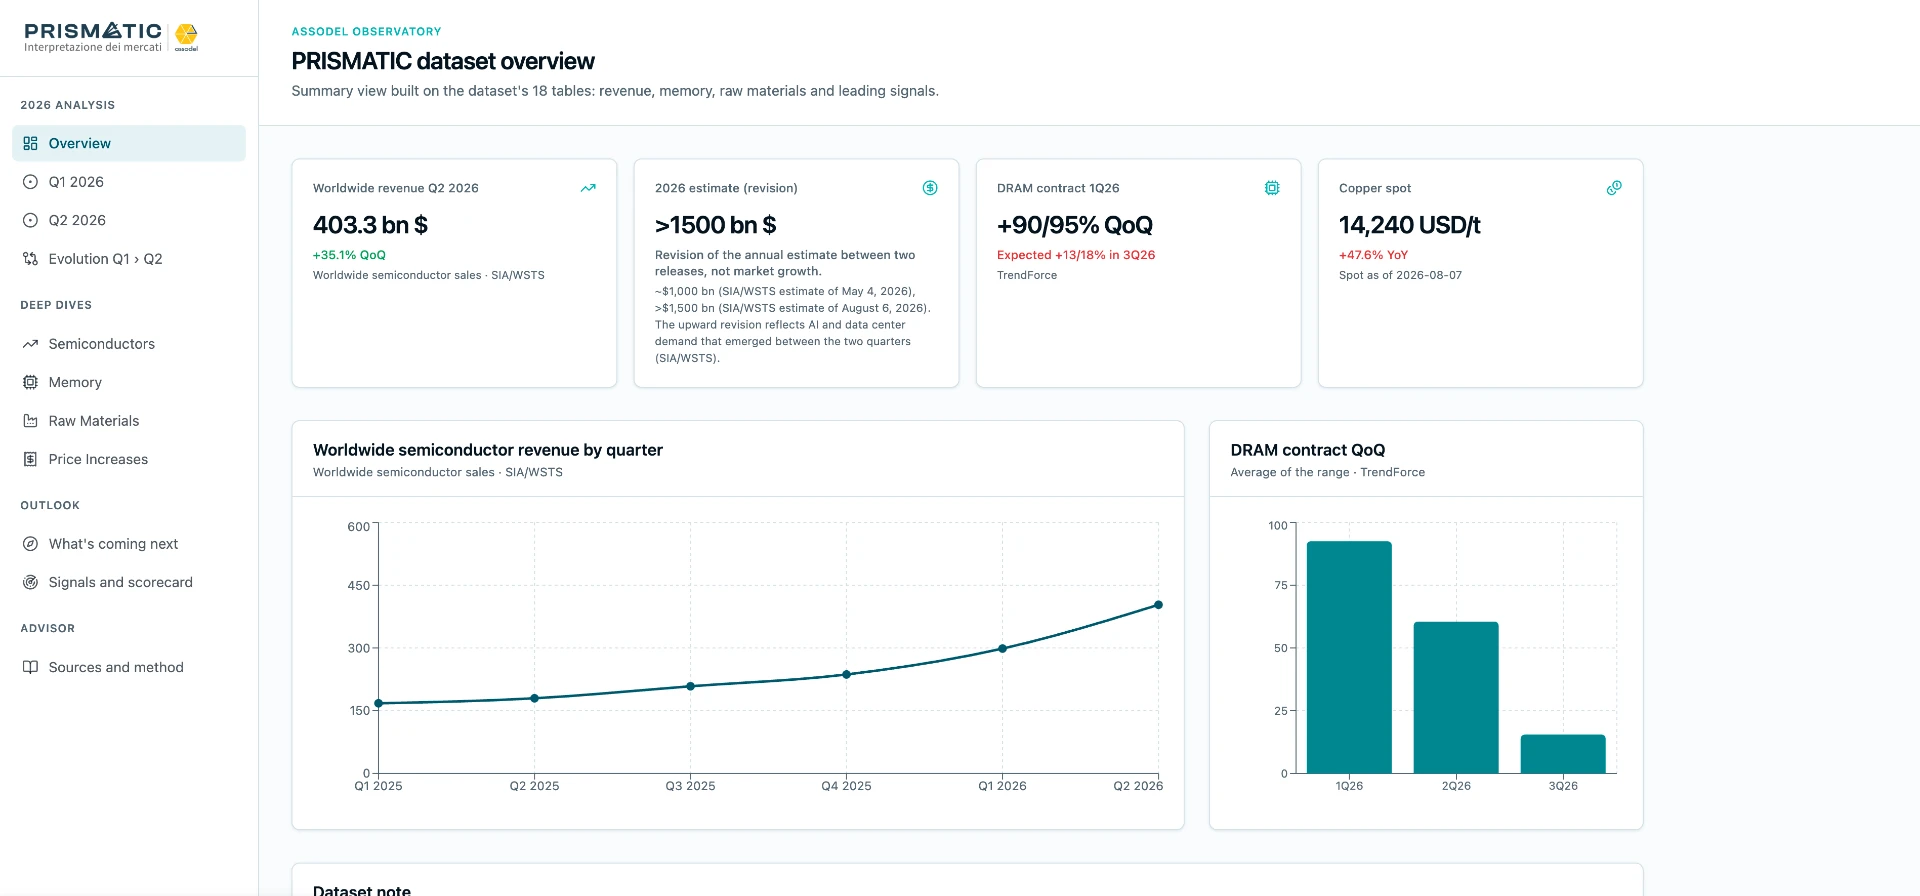
Task: Click the 2Q26 bar in DRAM chart
Action: (x=1456, y=697)
